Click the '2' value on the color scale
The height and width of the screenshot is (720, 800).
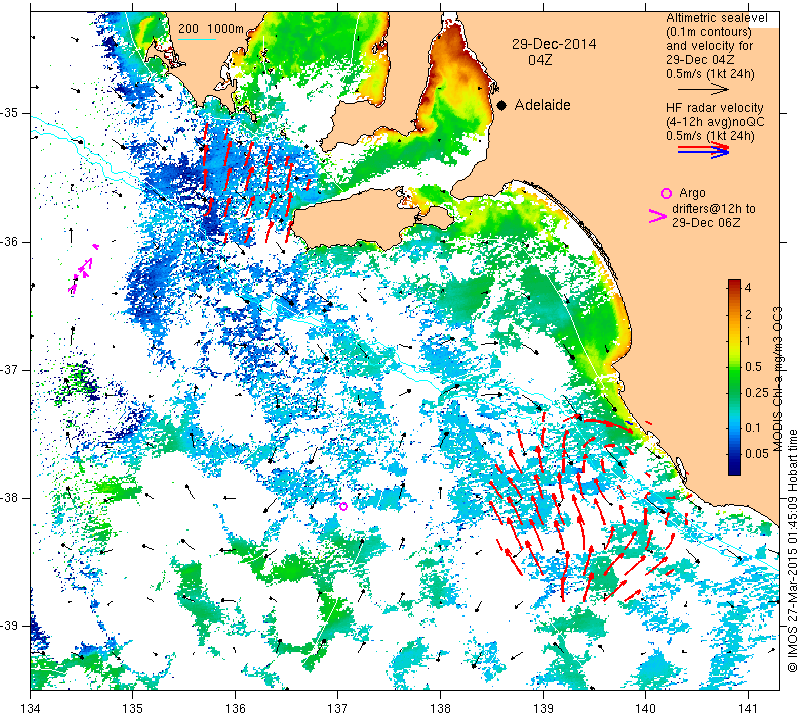pos(748,314)
